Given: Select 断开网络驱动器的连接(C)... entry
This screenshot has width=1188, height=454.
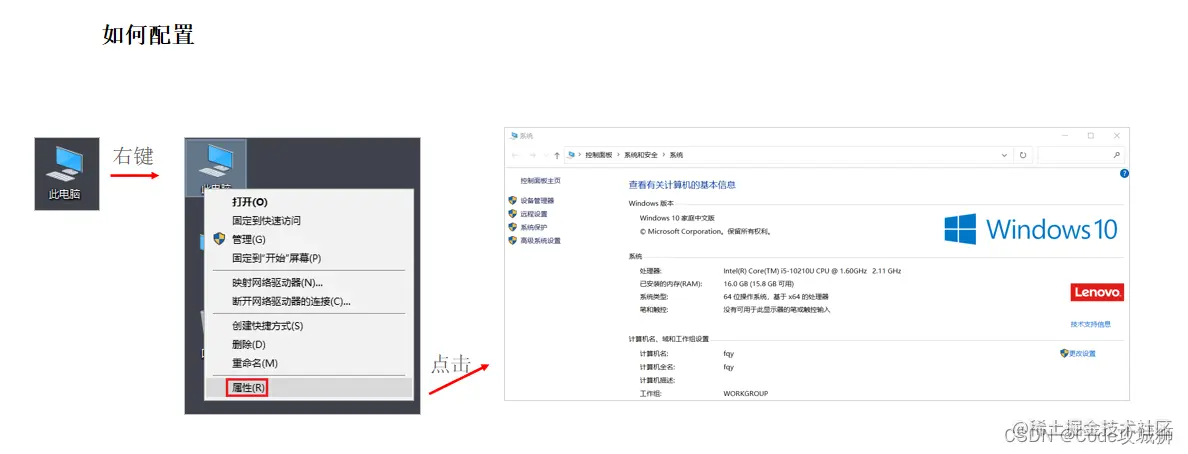Looking at the screenshot, I should pyautogui.click(x=291, y=301).
